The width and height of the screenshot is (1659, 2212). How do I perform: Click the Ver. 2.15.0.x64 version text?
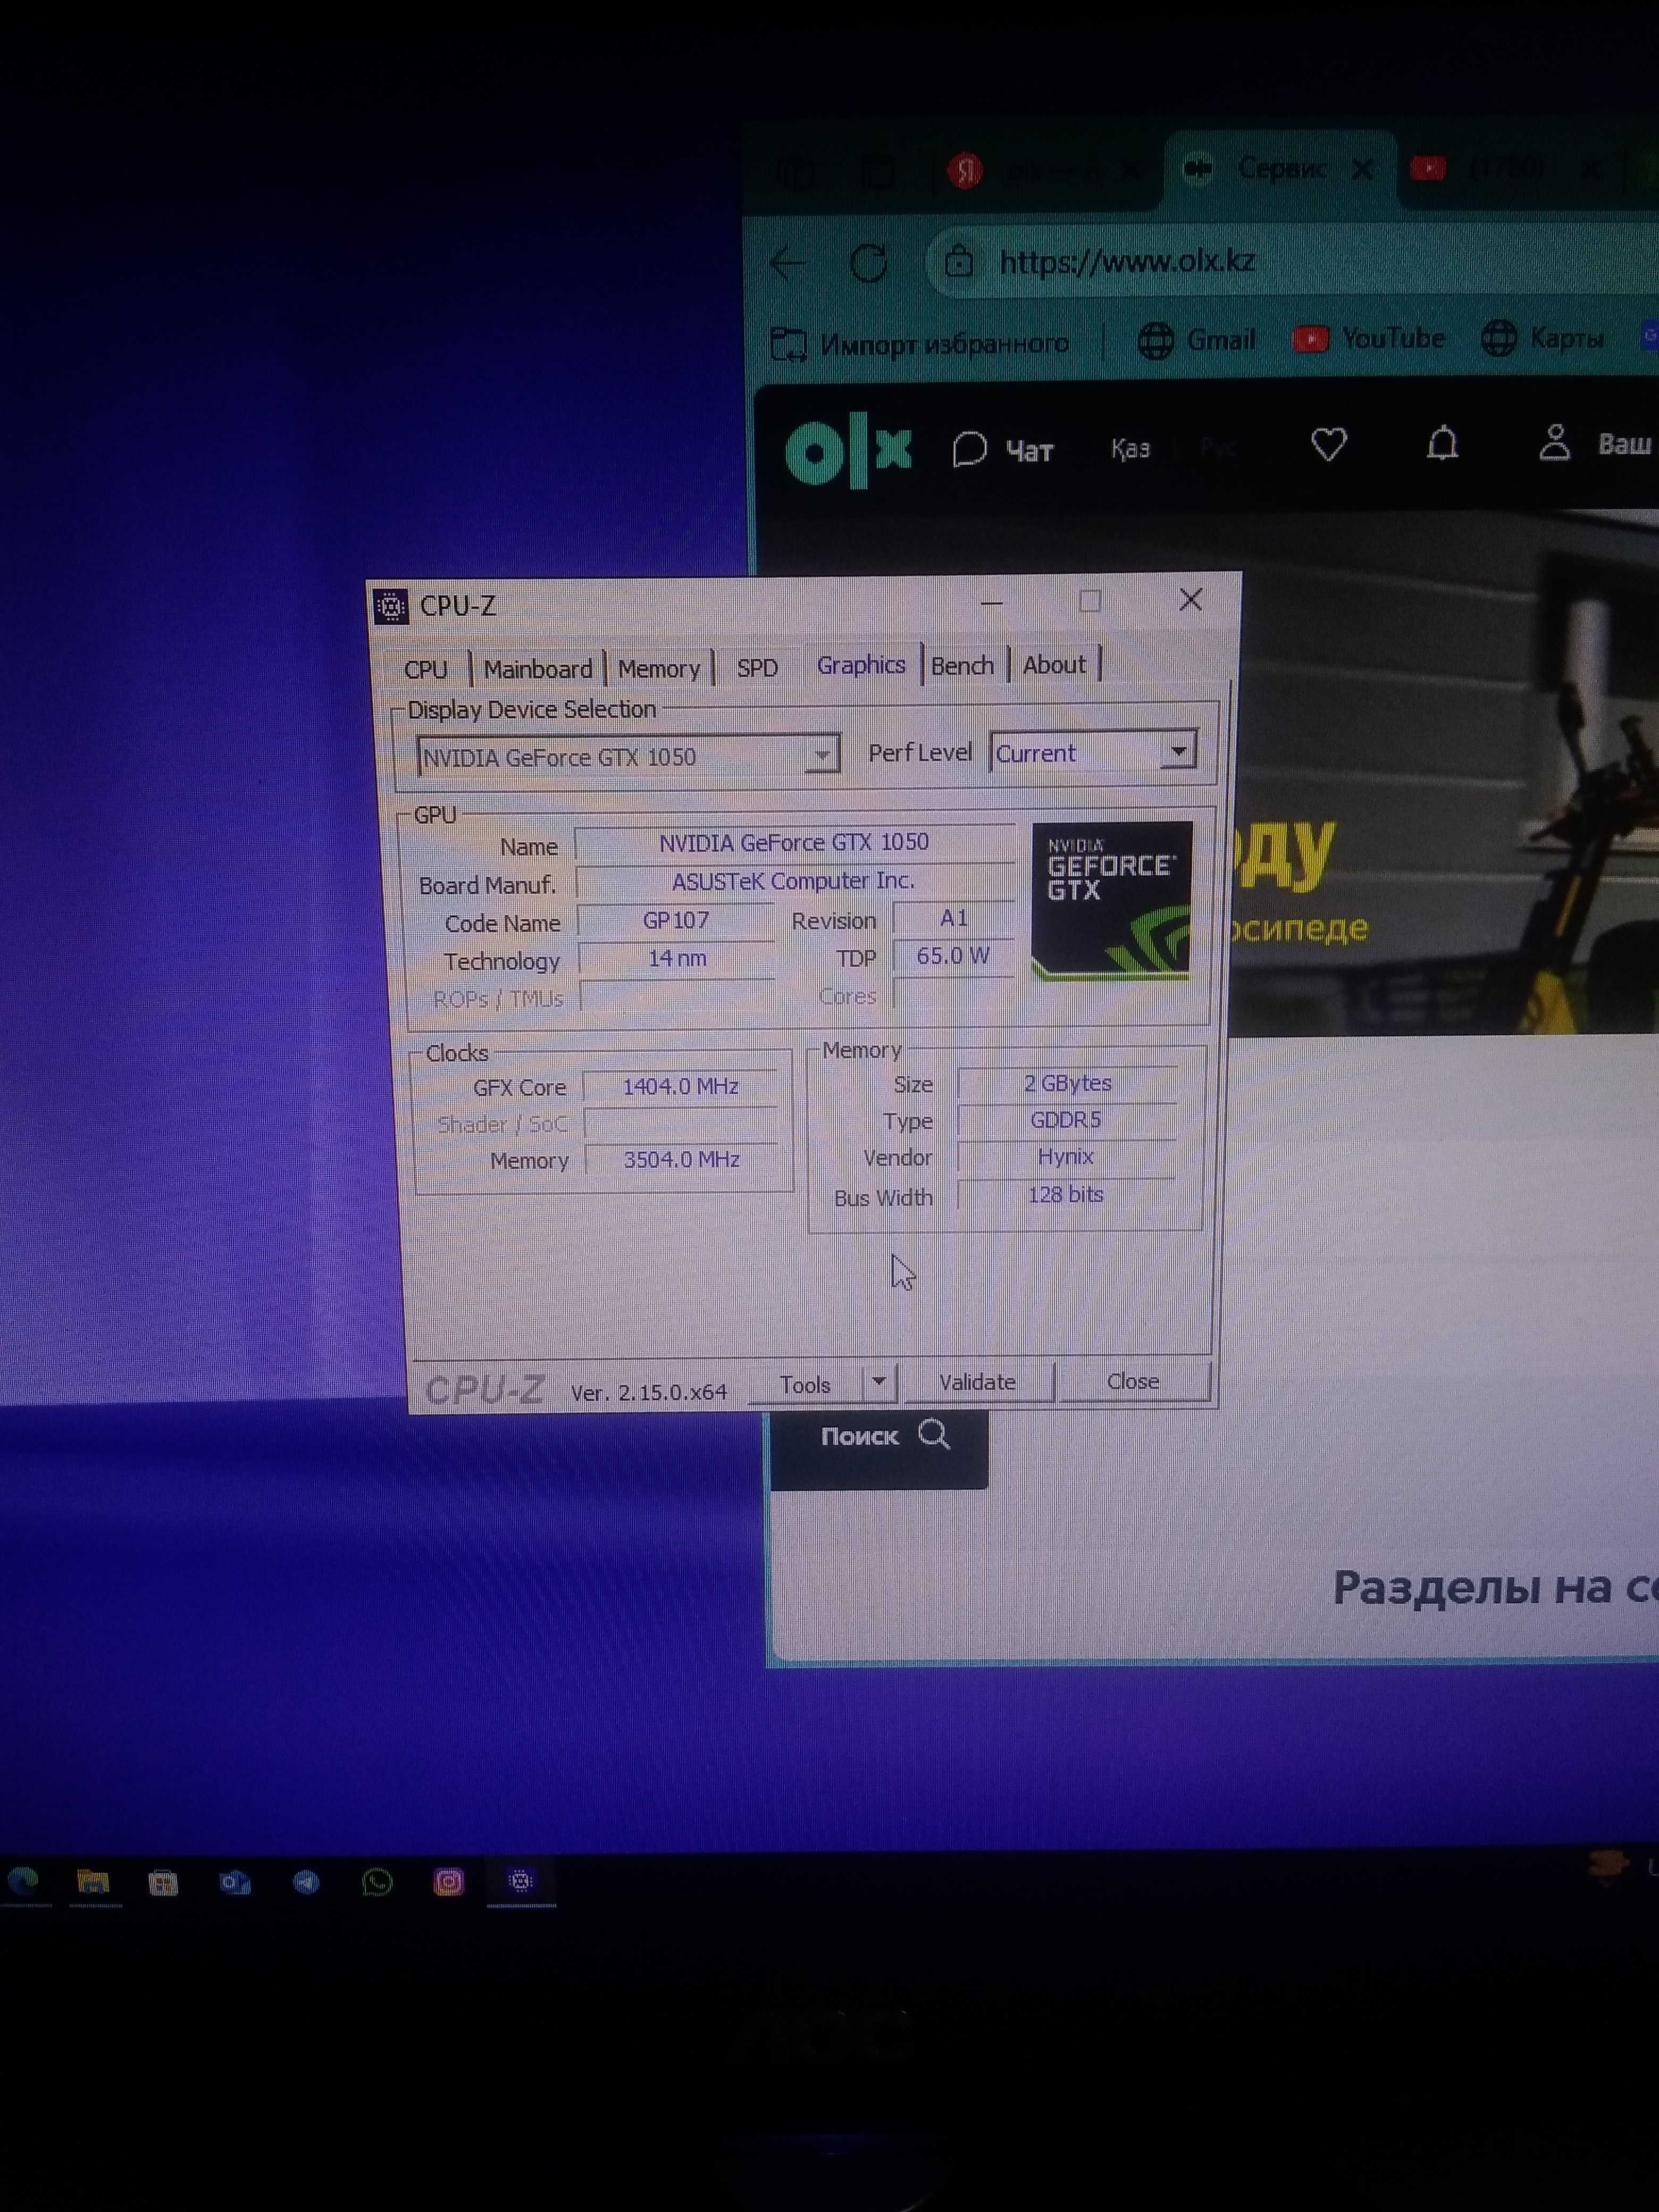(649, 1392)
